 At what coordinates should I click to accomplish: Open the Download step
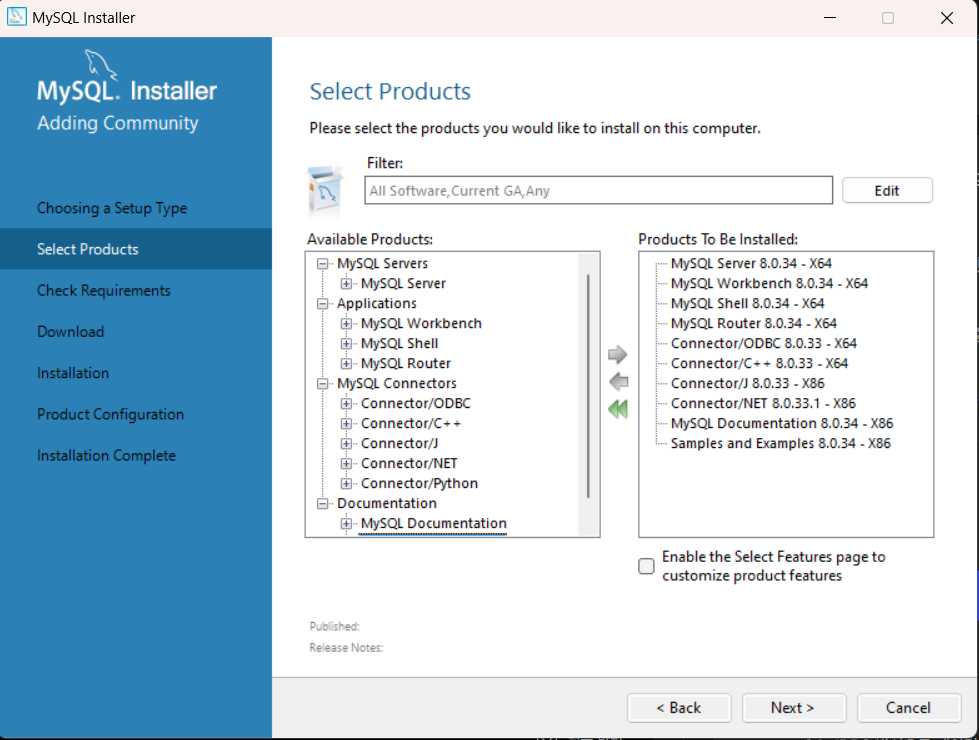tap(71, 332)
